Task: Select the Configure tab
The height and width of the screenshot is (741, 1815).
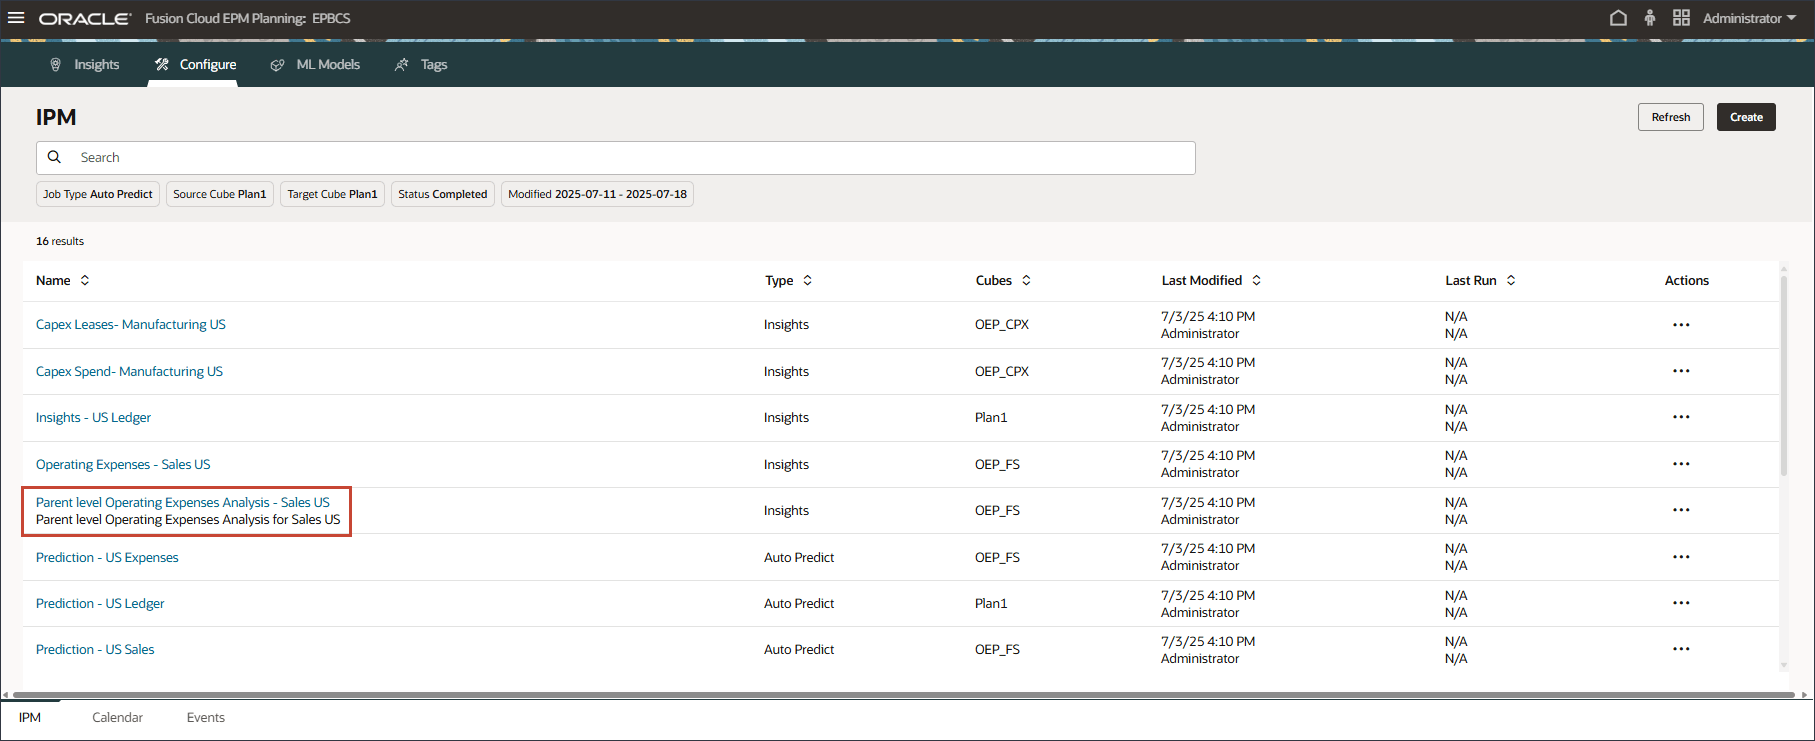Action: pos(196,64)
